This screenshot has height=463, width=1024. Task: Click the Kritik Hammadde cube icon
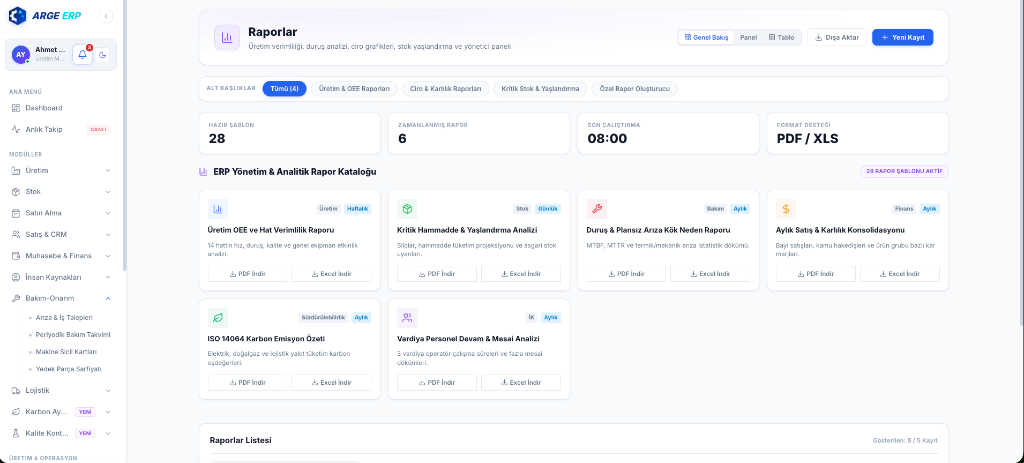(408, 209)
